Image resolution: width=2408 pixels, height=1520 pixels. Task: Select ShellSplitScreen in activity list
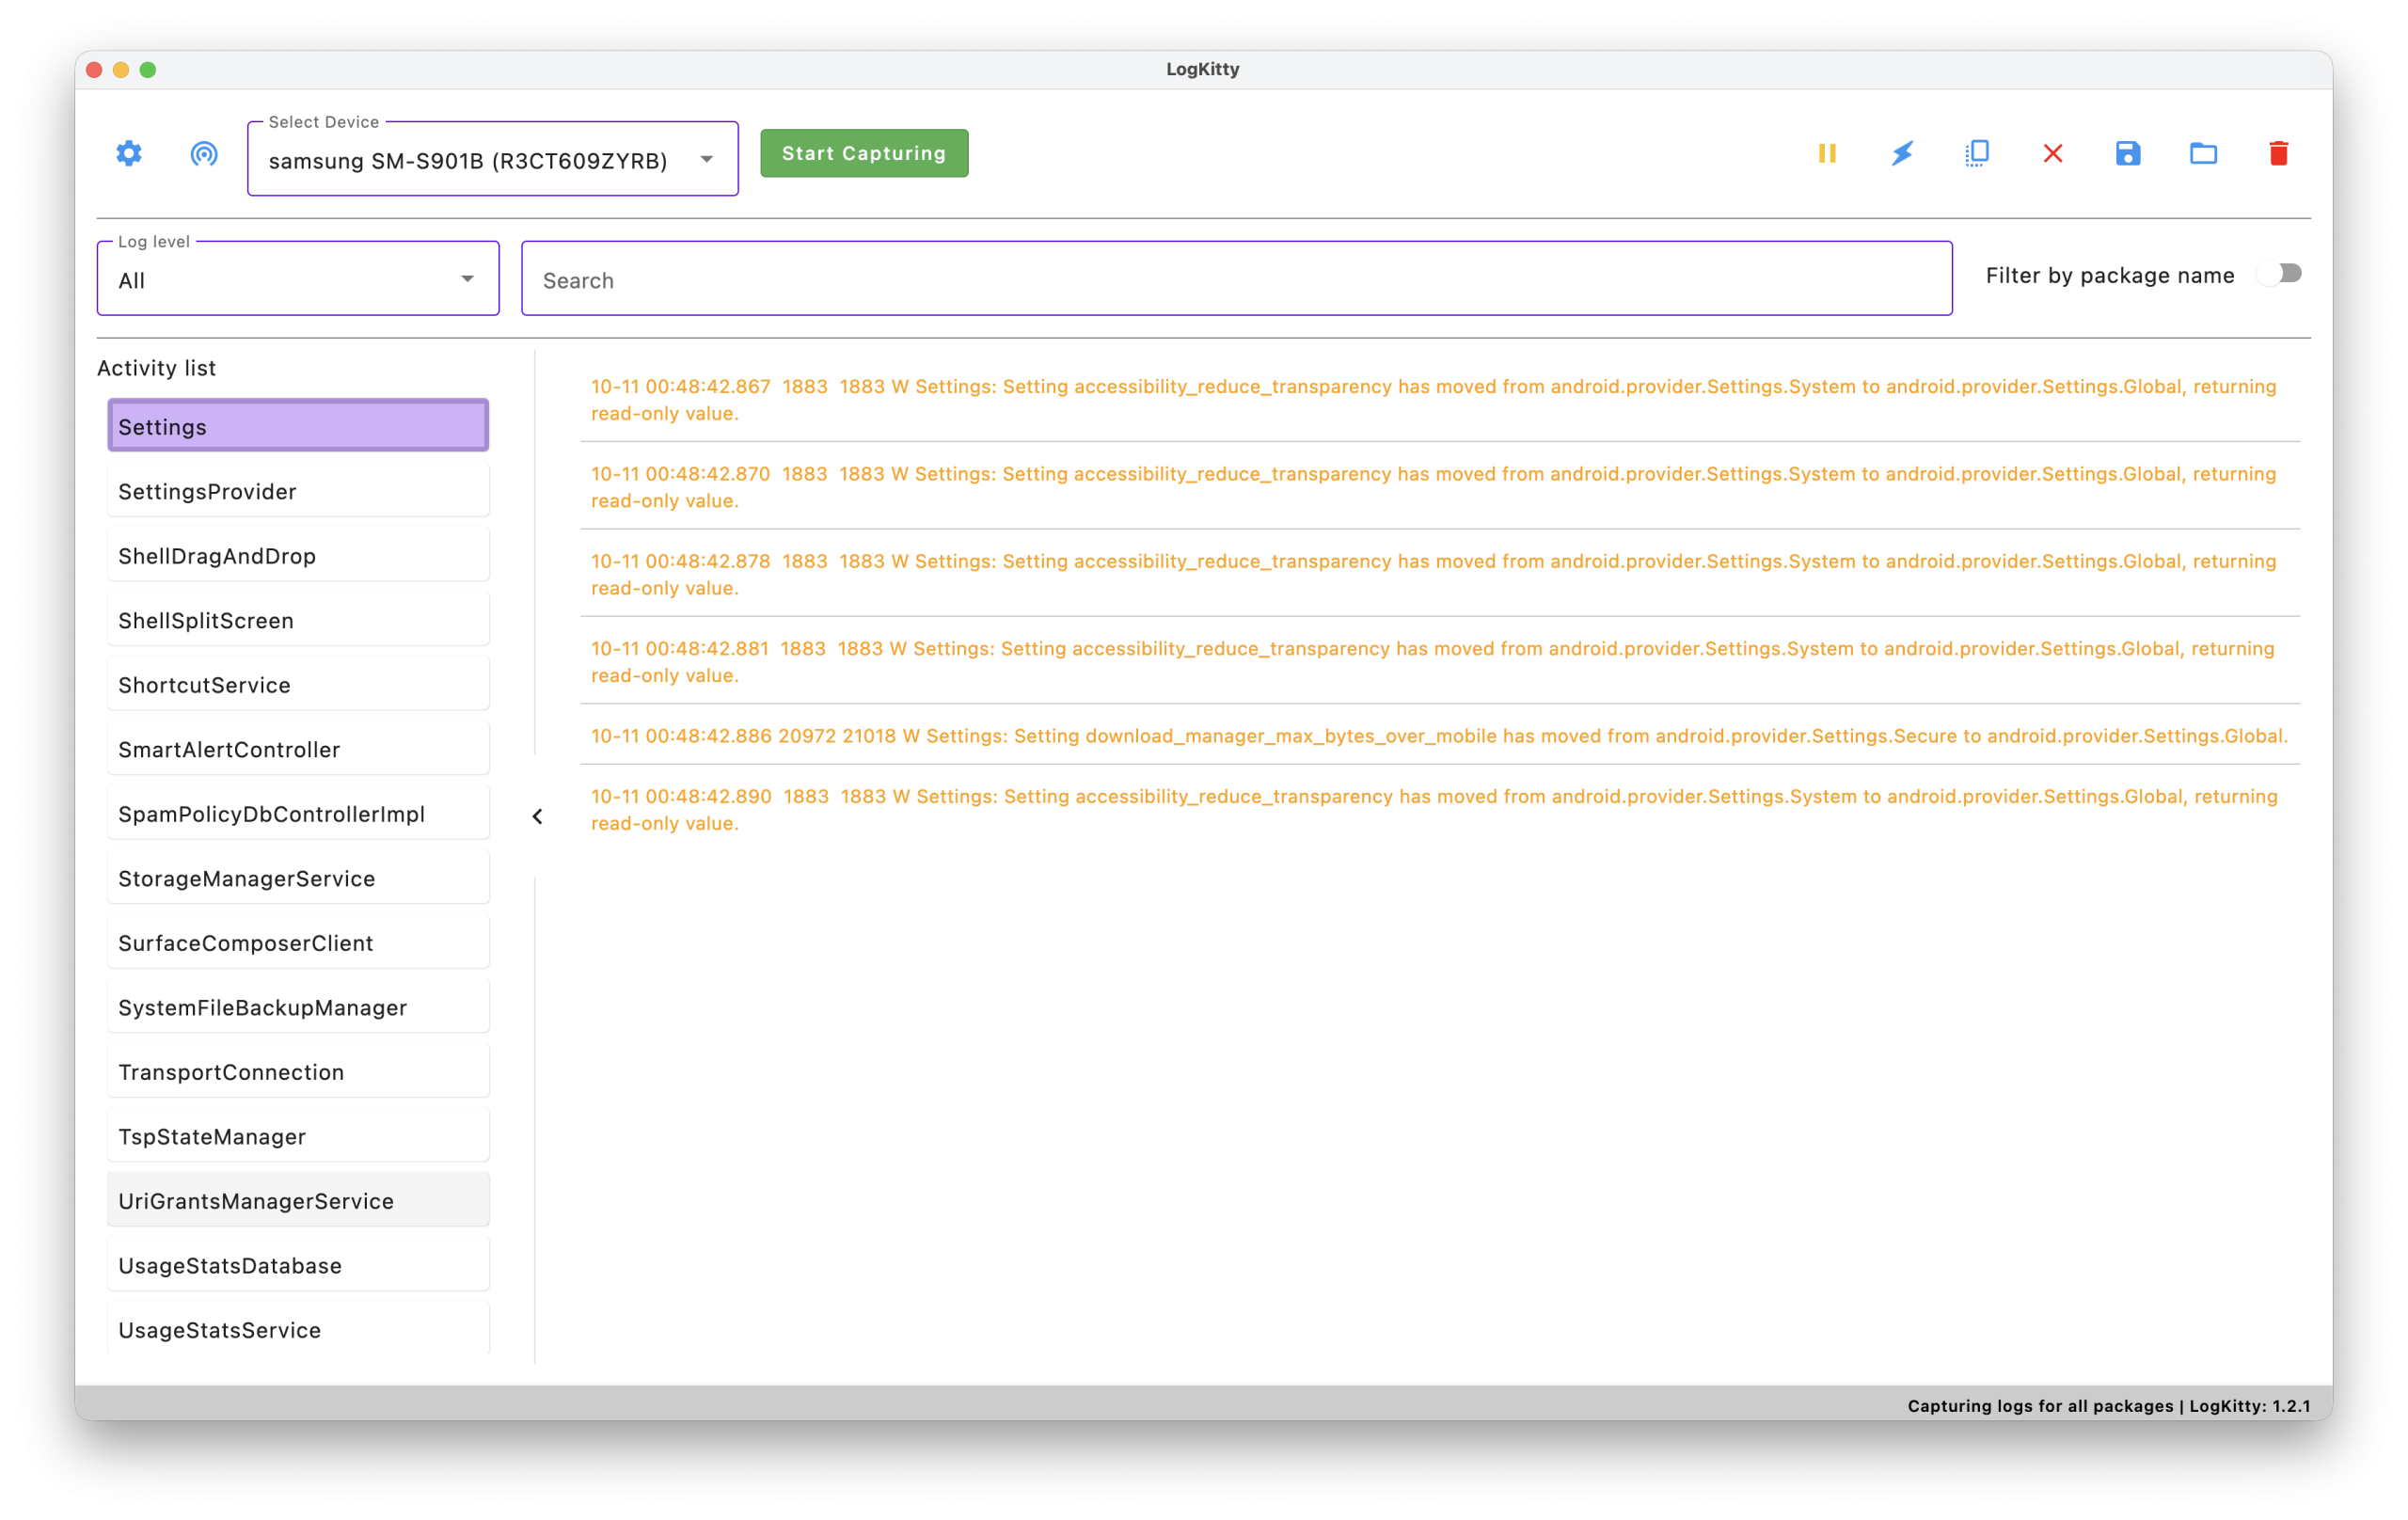pyautogui.click(x=298, y=620)
